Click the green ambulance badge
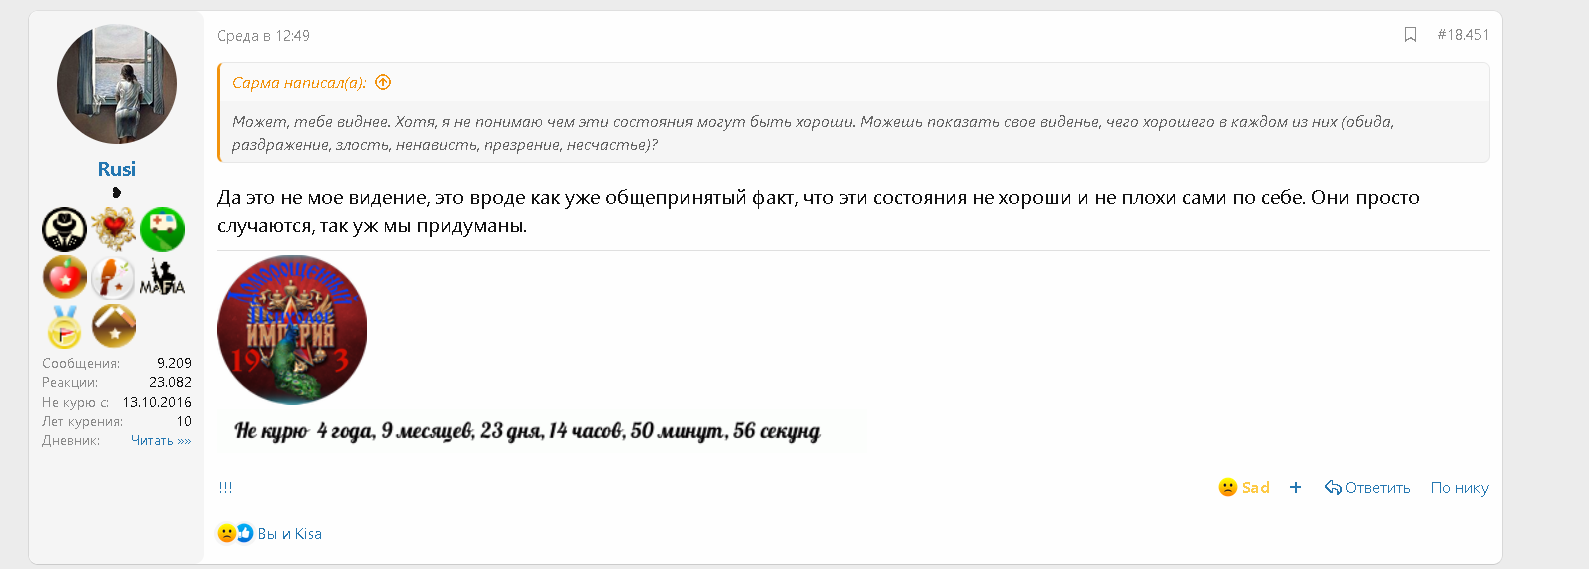 [162, 229]
